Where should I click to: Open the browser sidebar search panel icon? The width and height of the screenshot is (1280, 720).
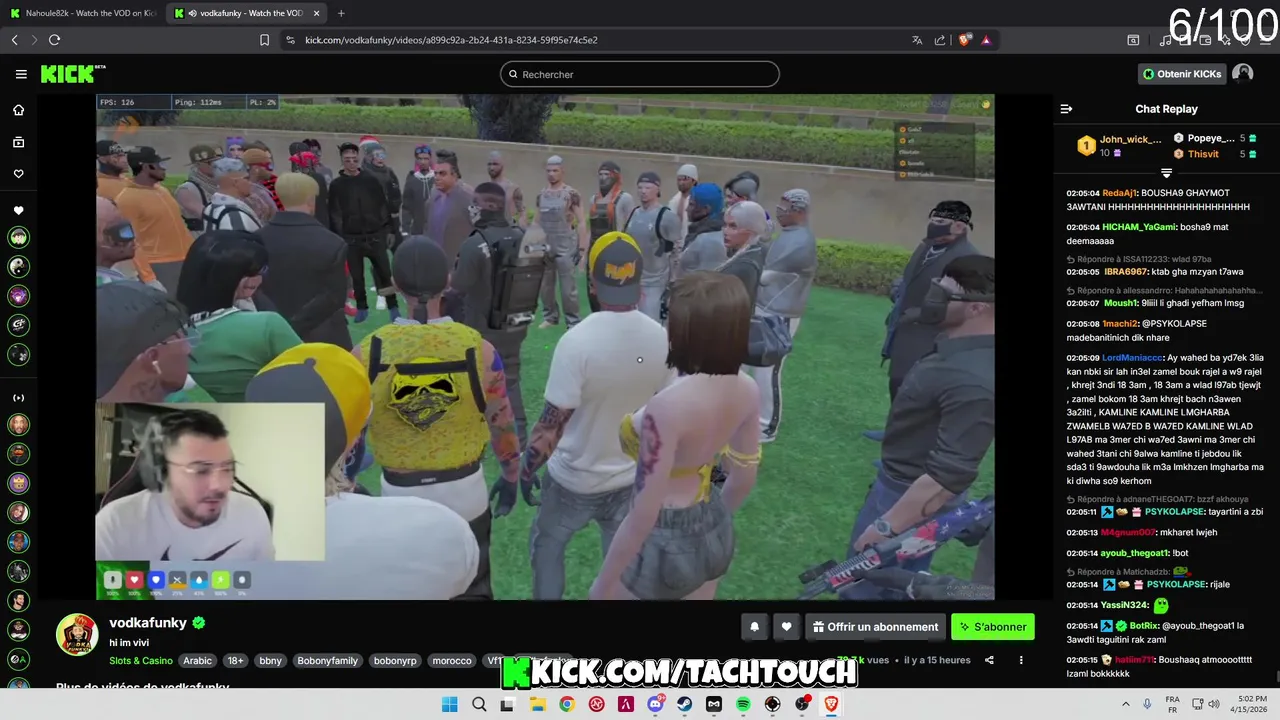point(1133,40)
